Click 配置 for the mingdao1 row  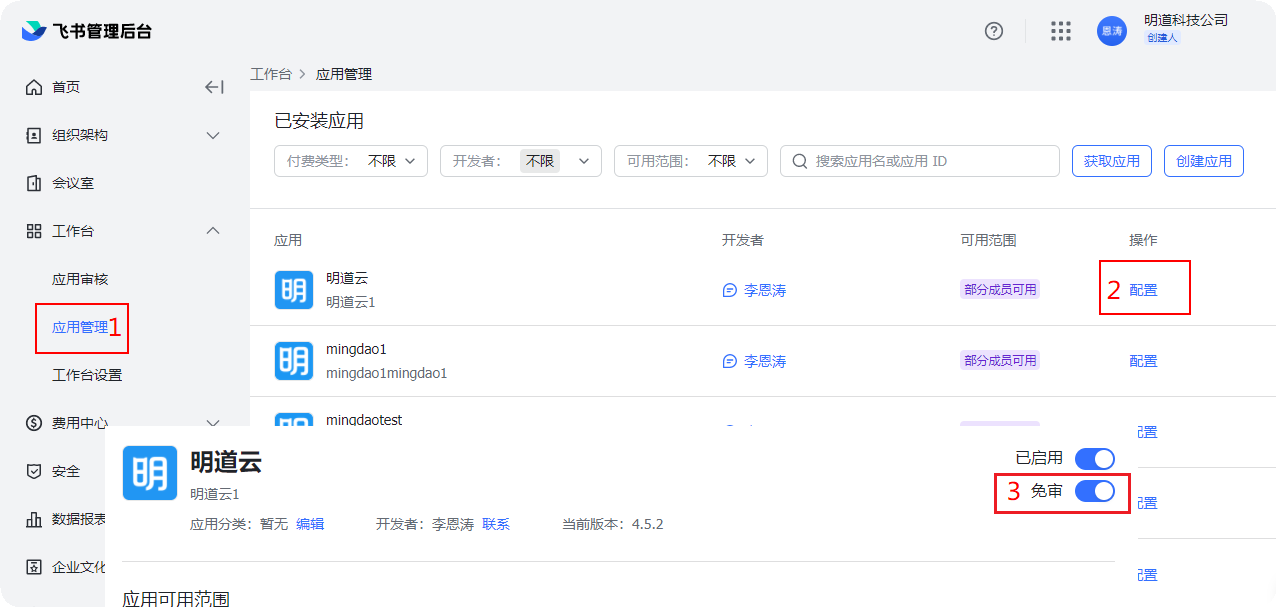pos(1143,361)
